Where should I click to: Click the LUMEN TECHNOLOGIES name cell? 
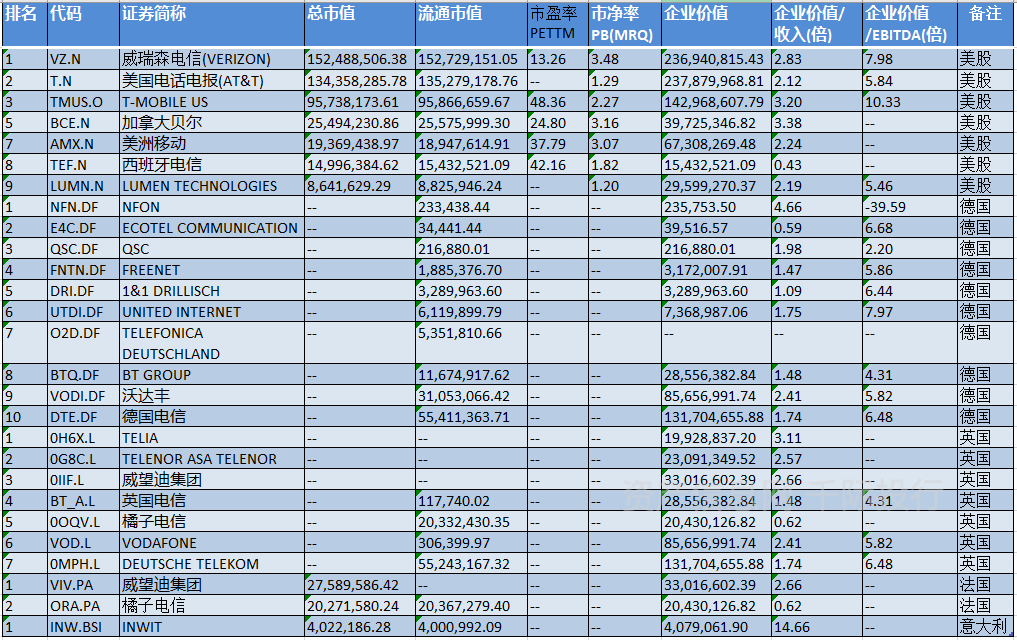[x=212, y=185]
